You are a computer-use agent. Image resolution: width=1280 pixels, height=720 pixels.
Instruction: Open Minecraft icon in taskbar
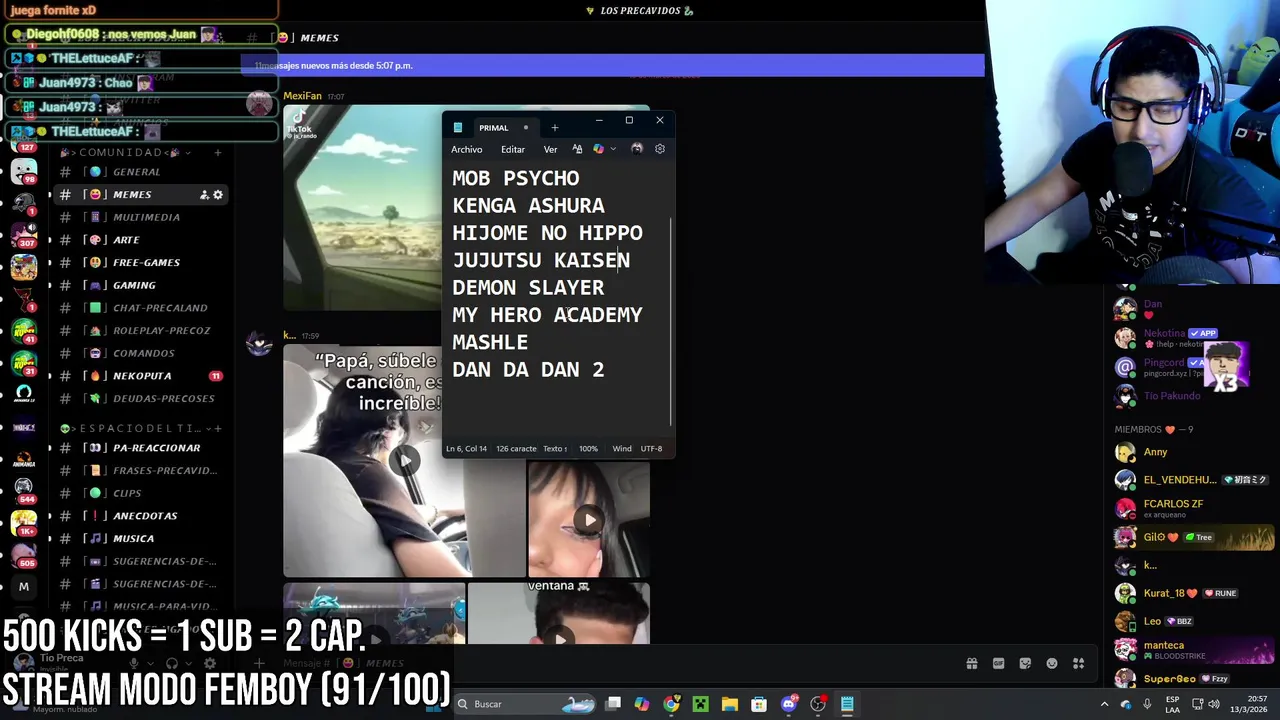coord(701,704)
